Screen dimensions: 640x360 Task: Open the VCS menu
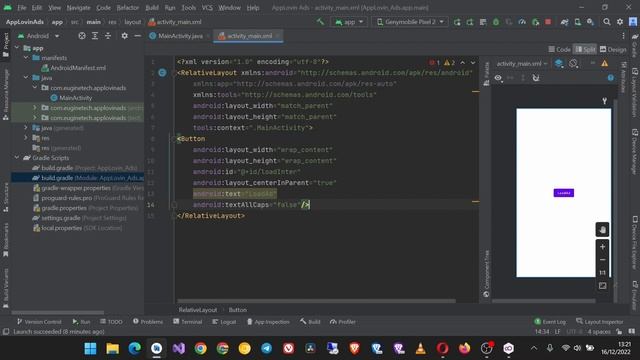(x=207, y=8)
